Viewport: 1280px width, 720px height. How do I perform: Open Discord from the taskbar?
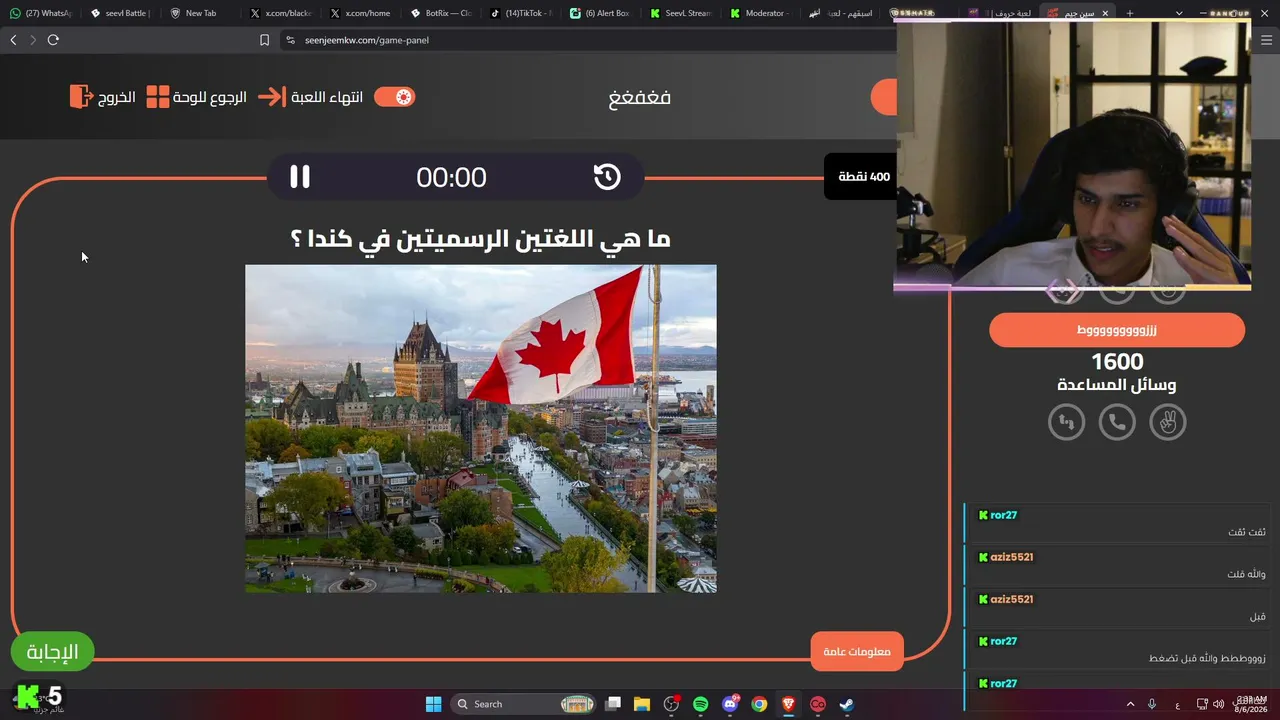[x=730, y=704]
